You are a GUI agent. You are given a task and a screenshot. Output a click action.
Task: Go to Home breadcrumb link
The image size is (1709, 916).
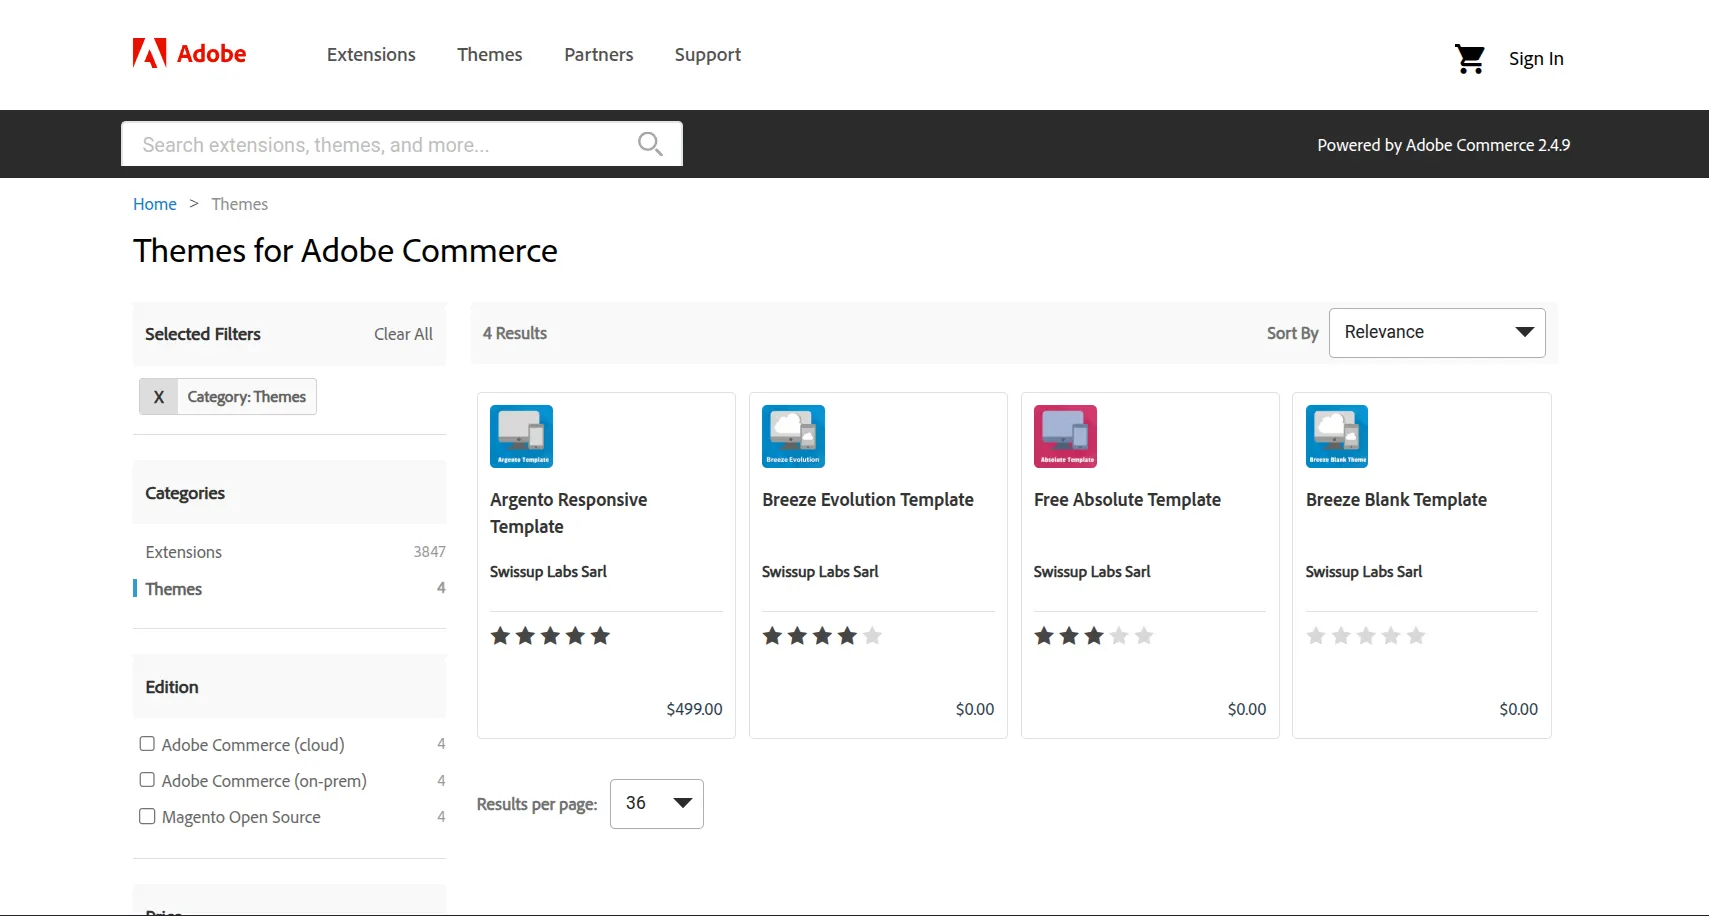[x=155, y=204]
